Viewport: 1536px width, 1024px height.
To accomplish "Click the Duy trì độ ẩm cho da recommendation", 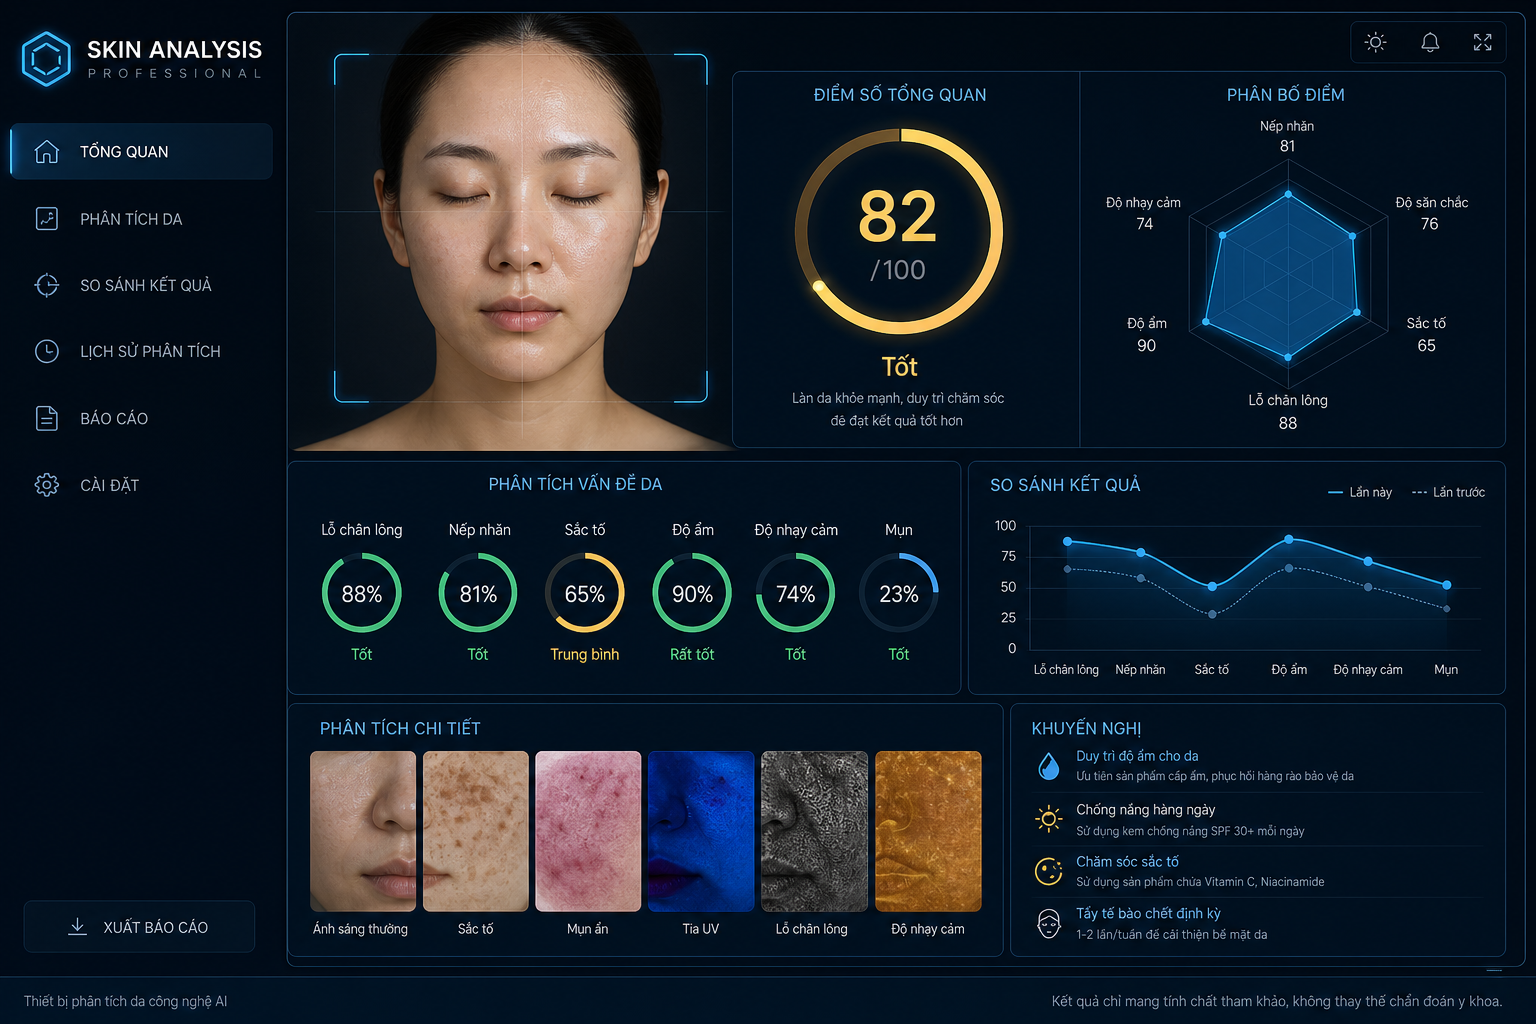I will [1256, 766].
